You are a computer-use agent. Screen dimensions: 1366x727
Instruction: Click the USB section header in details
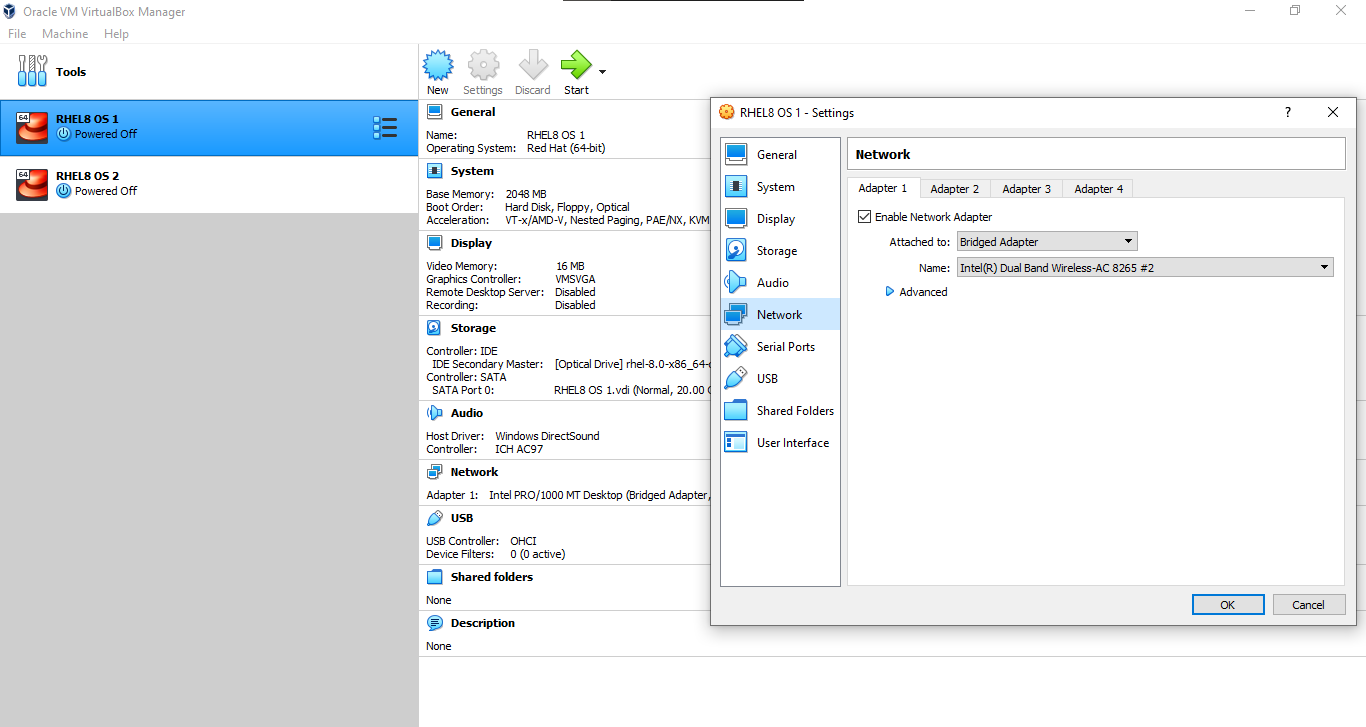coord(462,518)
